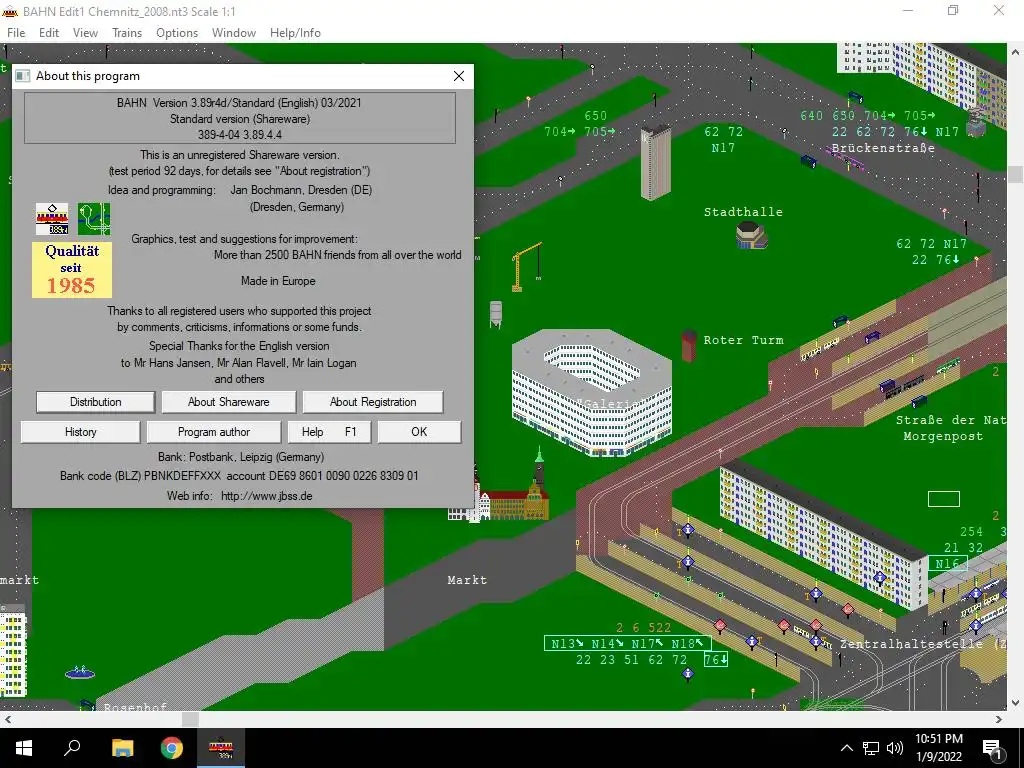Click the blue fountain icon near Rosenhof
The width and height of the screenshot is (1024, 768).
80,672
